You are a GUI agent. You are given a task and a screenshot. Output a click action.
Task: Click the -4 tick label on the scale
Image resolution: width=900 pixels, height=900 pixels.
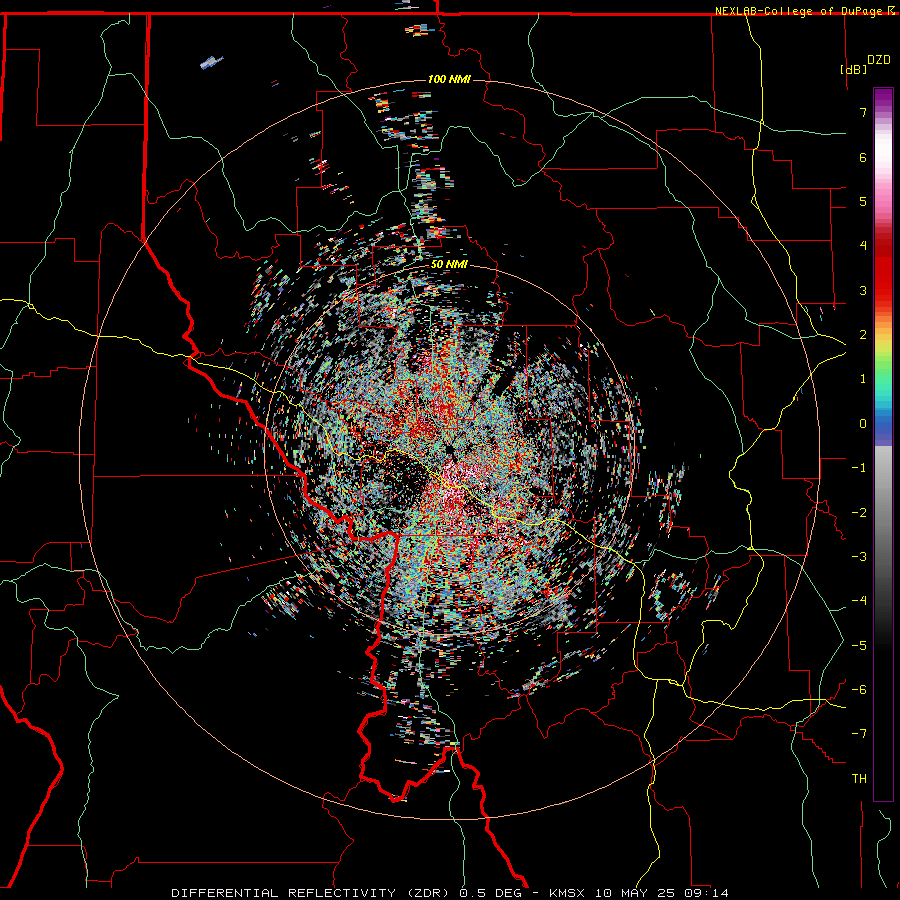[x=859, y=601]
